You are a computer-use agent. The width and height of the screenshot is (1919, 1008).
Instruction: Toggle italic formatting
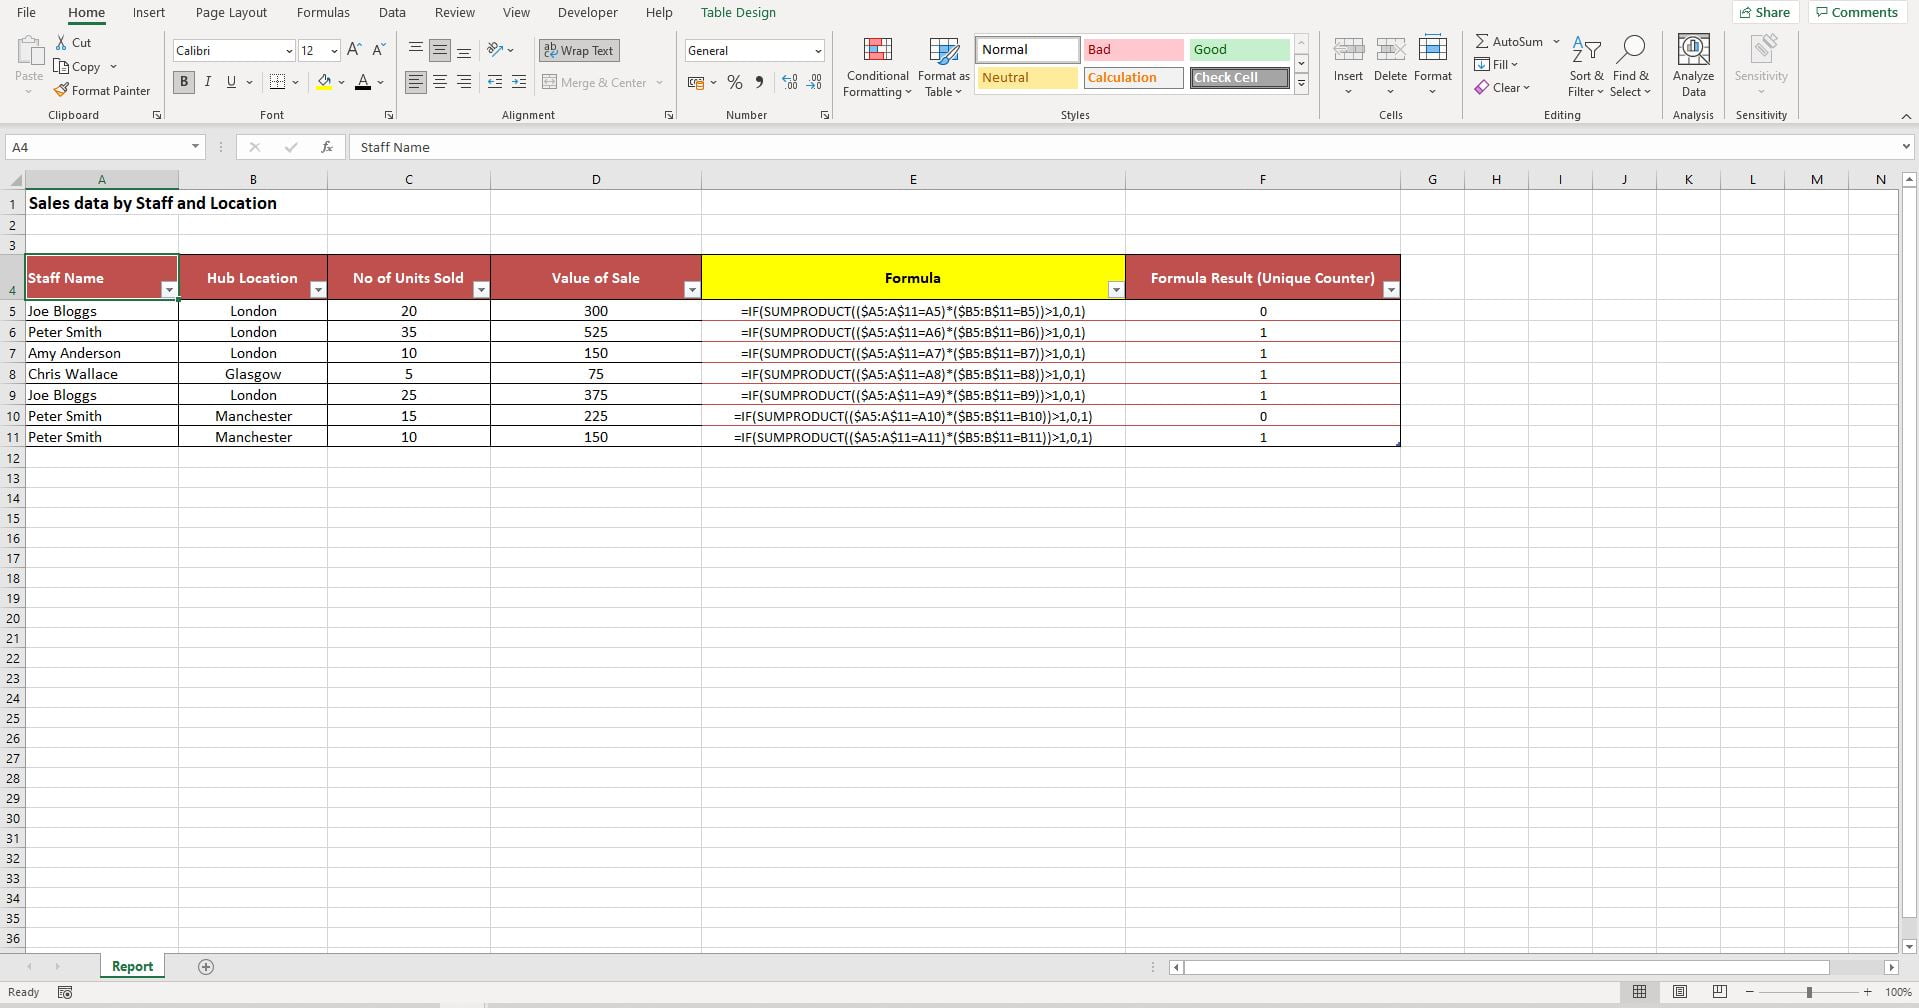click(208, 82)
